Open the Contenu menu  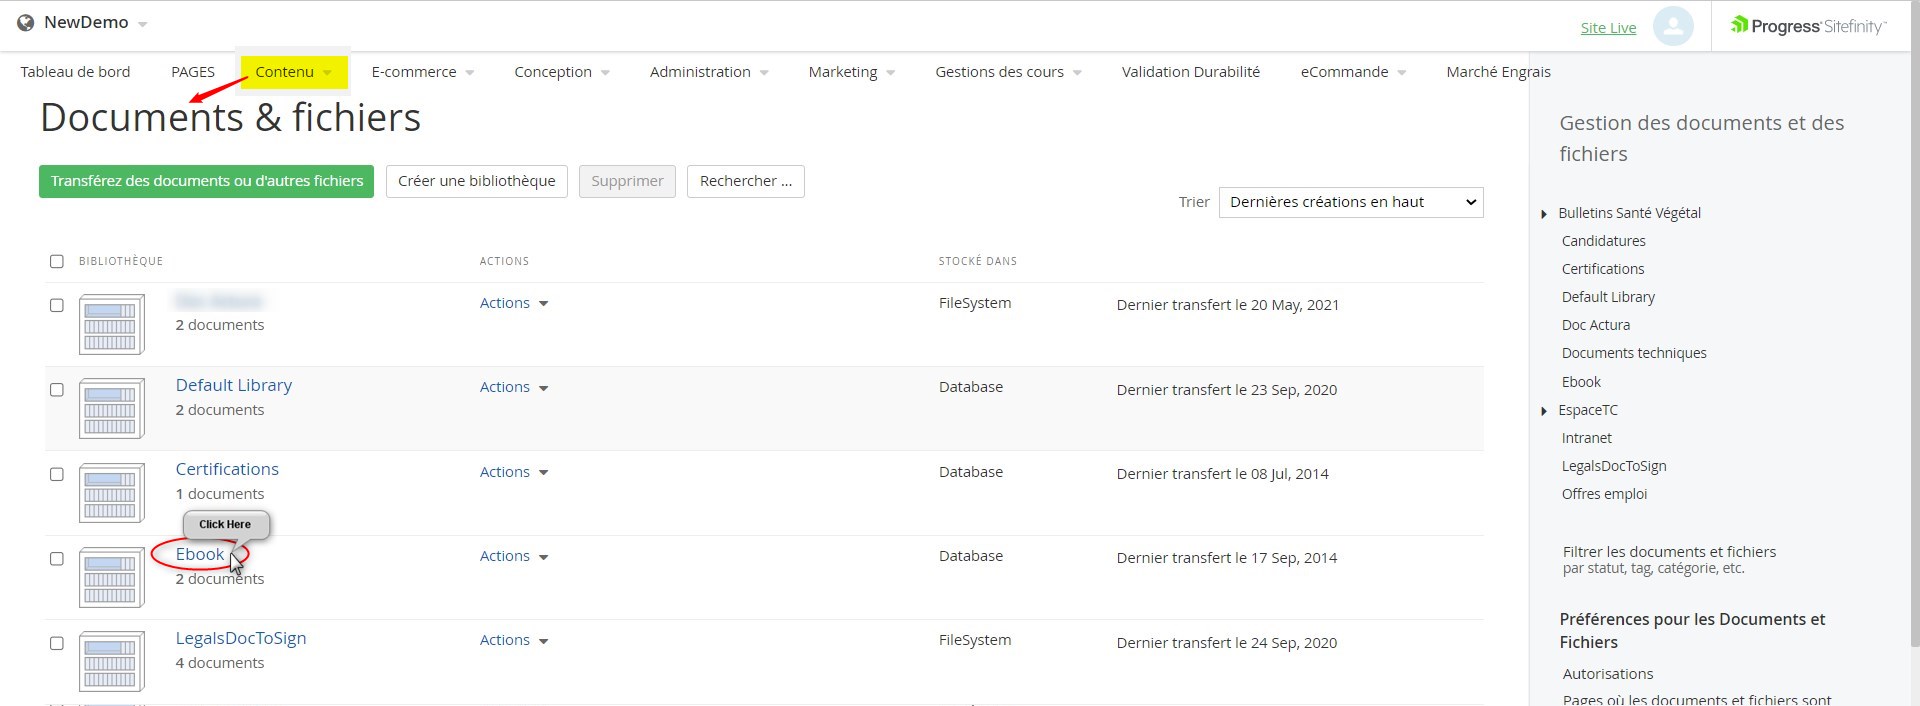point(293,72)
